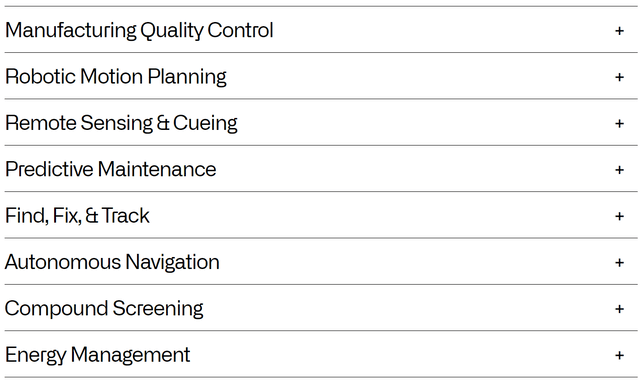Click the Predictive Maintenance heading
The height and width of the screenshot is (381, 640).
(x=110, y=169)
